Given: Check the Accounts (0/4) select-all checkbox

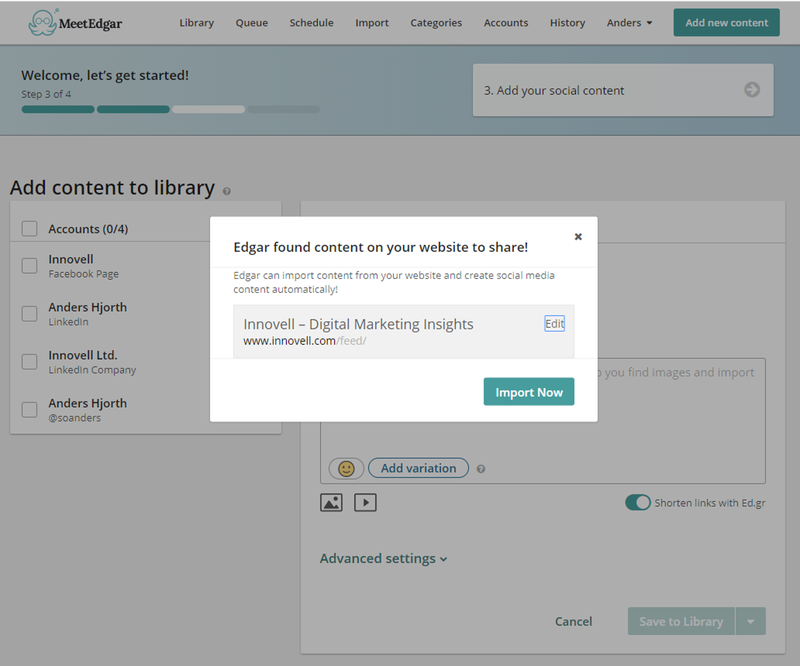Looking at the screenshot, I should coord(30,229).
